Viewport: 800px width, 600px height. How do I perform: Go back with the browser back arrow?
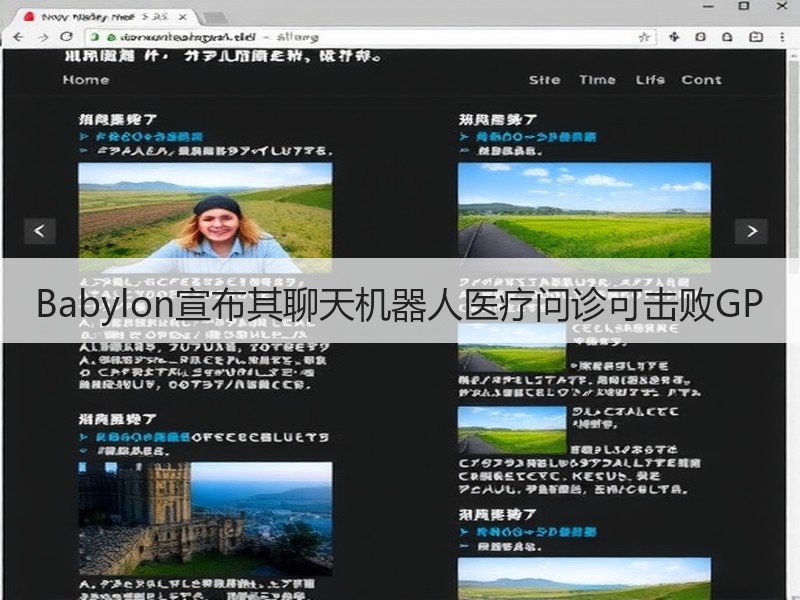click(x=18, y=37)
